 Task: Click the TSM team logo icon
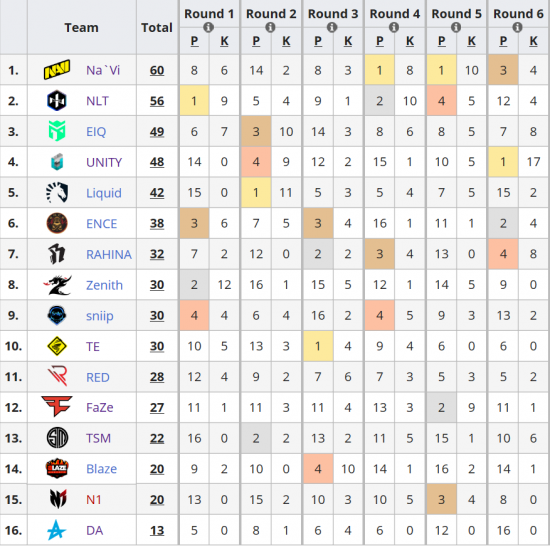point(57,438)
